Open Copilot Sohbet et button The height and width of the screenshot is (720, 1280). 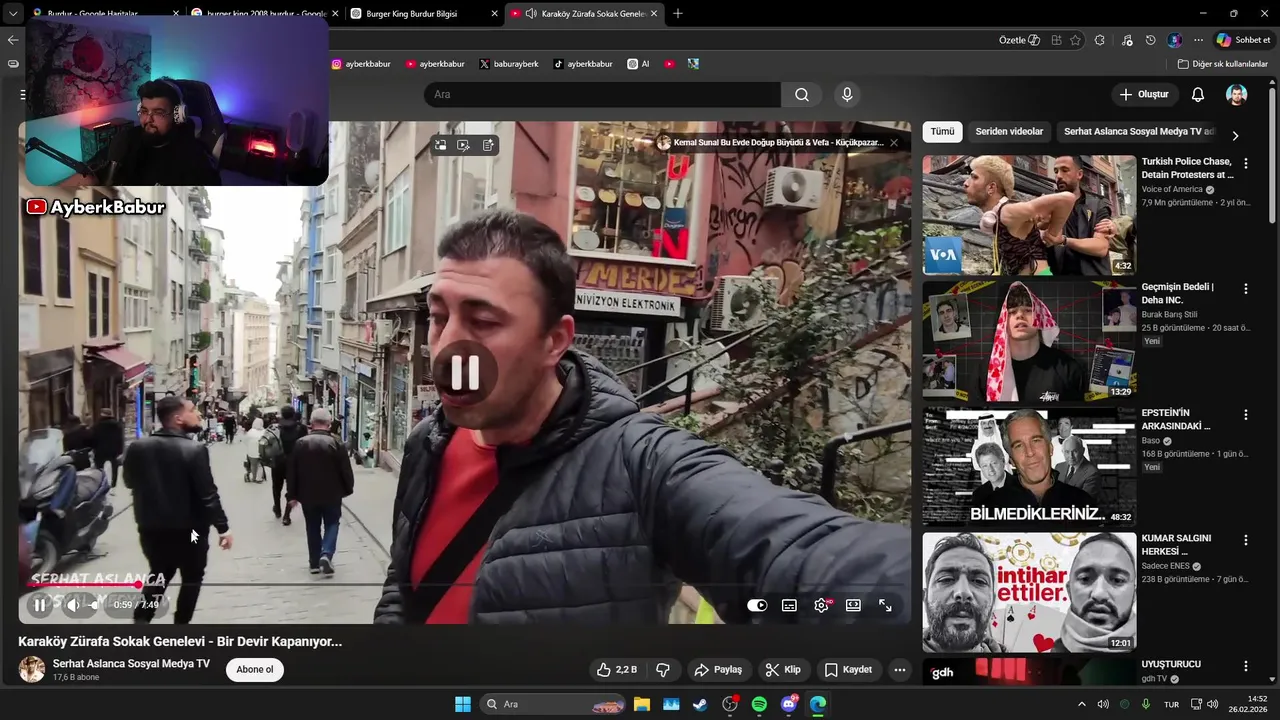tap(1244, 40)
